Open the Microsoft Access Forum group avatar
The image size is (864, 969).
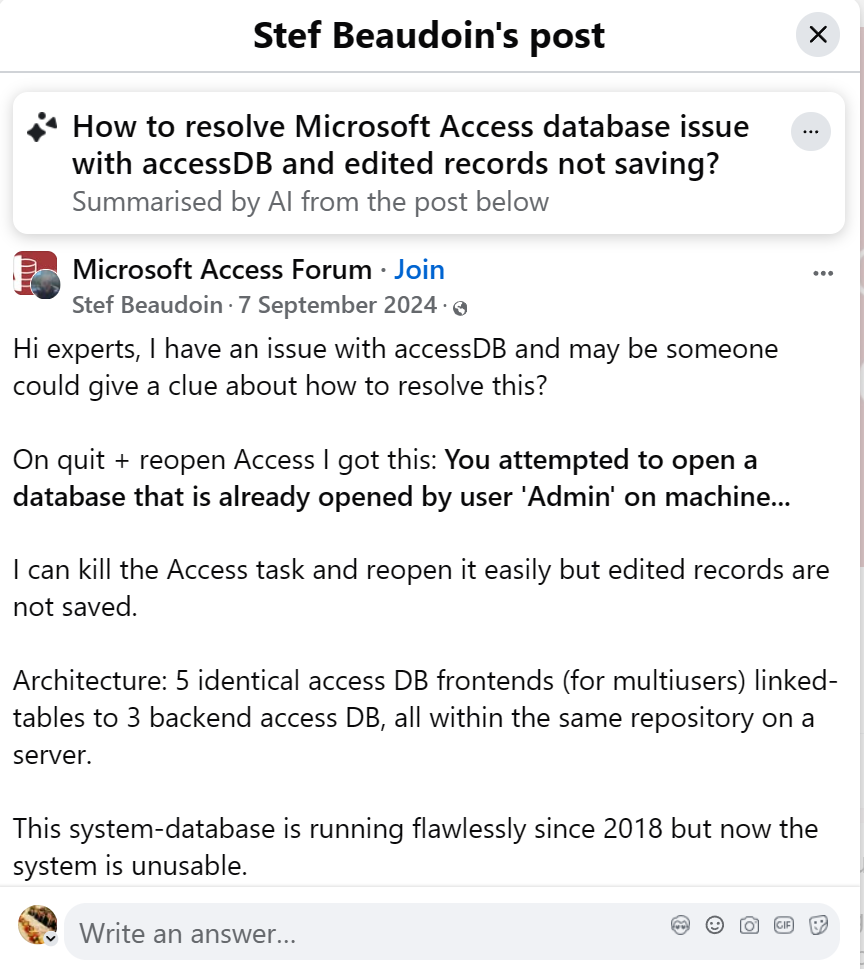[36, 273]
